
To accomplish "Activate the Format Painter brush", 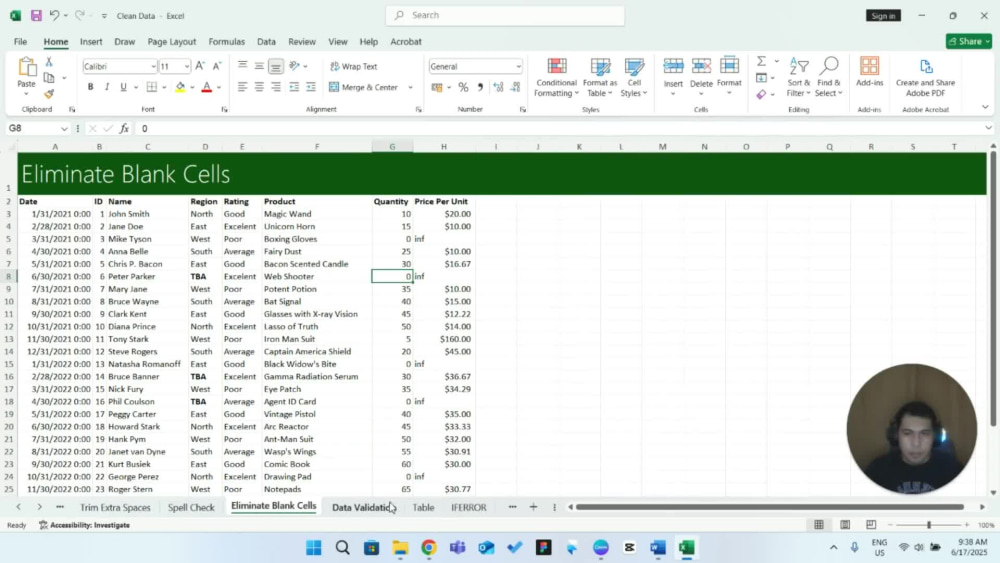I will 49,94.
